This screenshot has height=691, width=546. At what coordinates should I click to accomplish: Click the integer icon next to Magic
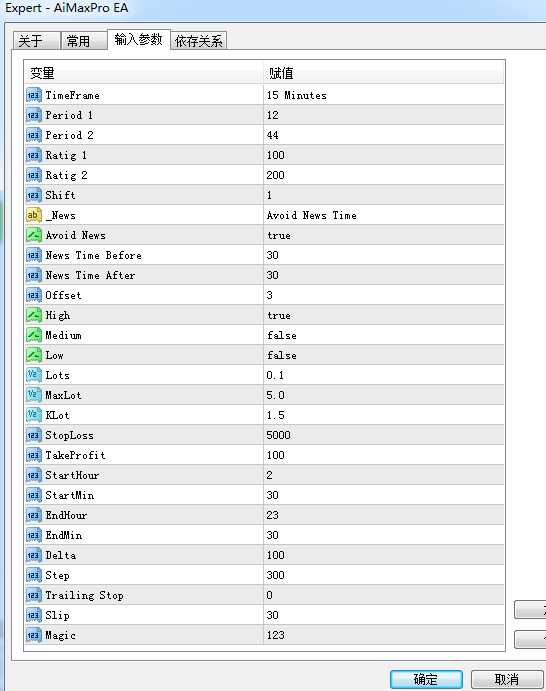[x=34, y=635]
